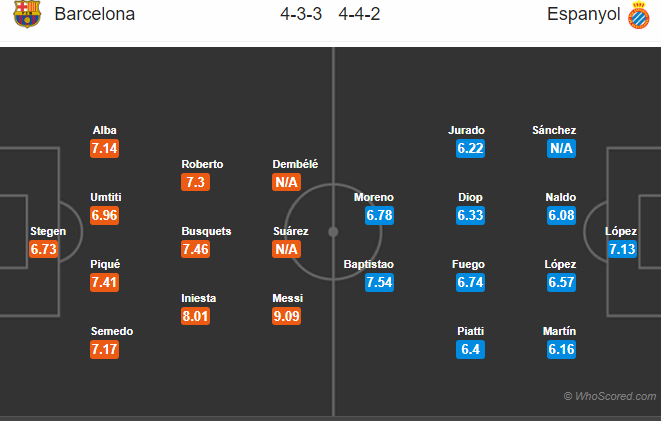This screenshot has width=661, height=421.
Task: Select Piqué's 7.41 rating badge
Action: coord(105,282)
